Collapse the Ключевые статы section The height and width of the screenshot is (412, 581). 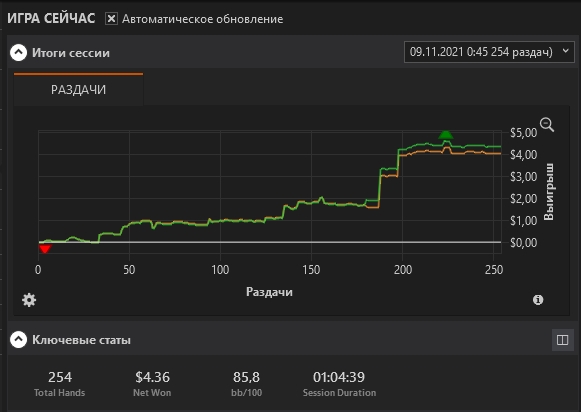click(19, 340)
